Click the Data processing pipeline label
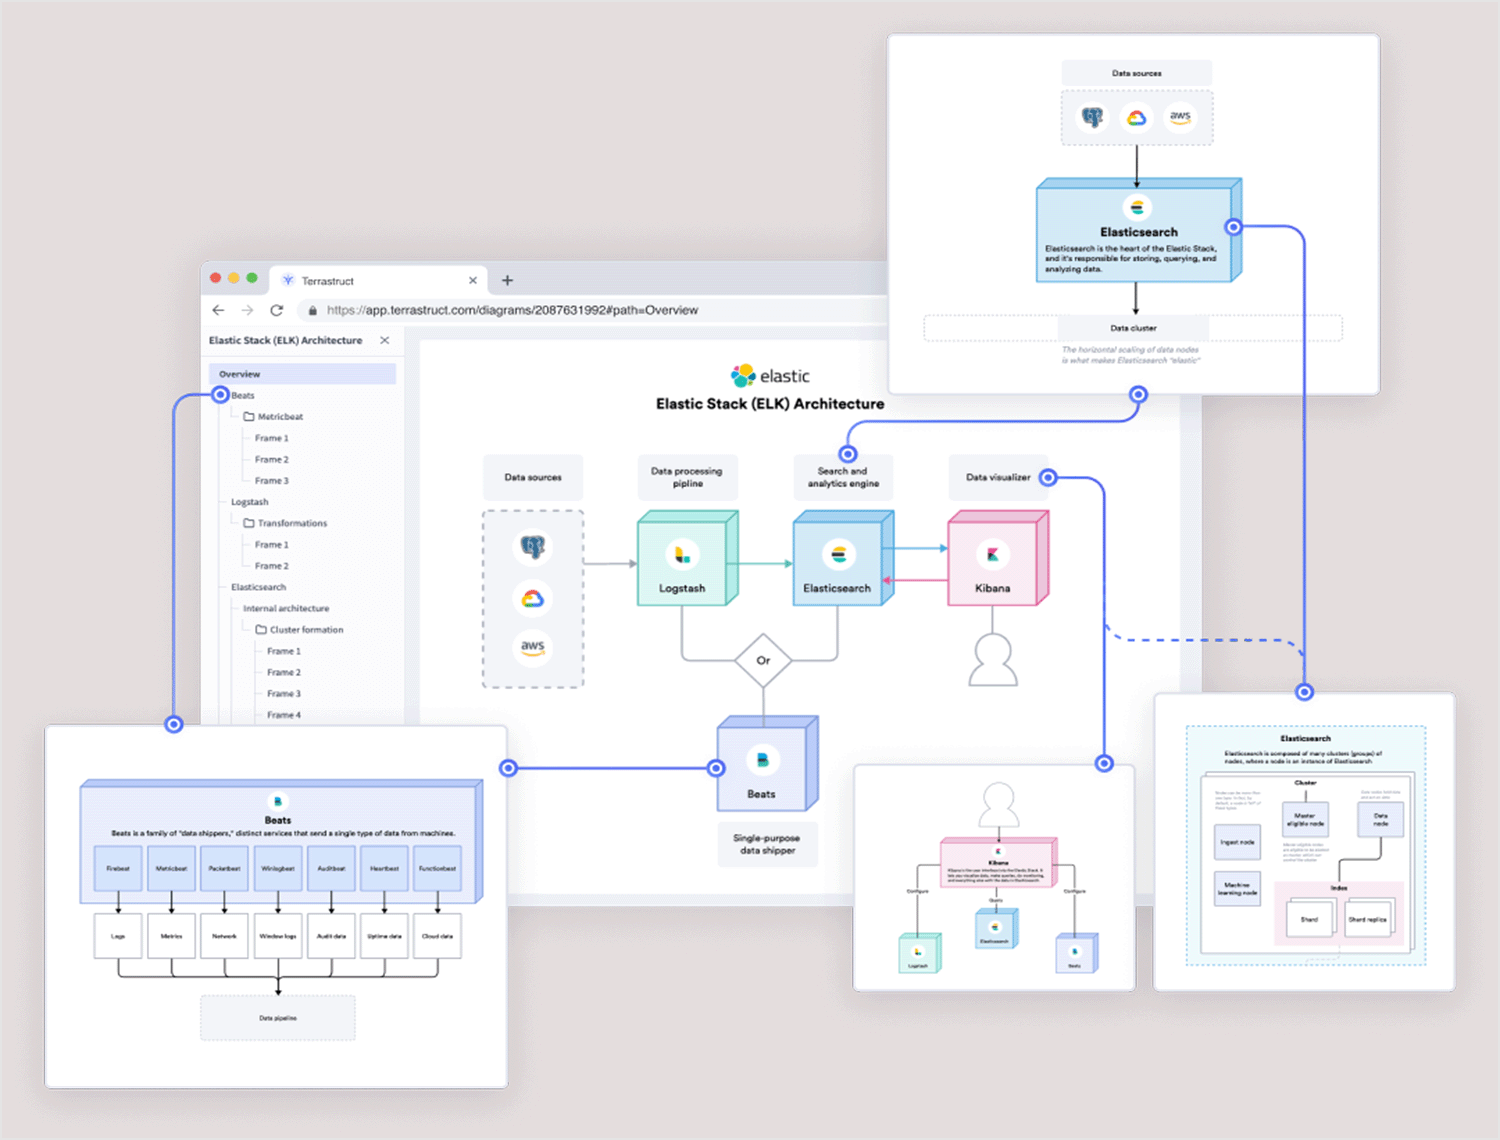 (687, 477)
